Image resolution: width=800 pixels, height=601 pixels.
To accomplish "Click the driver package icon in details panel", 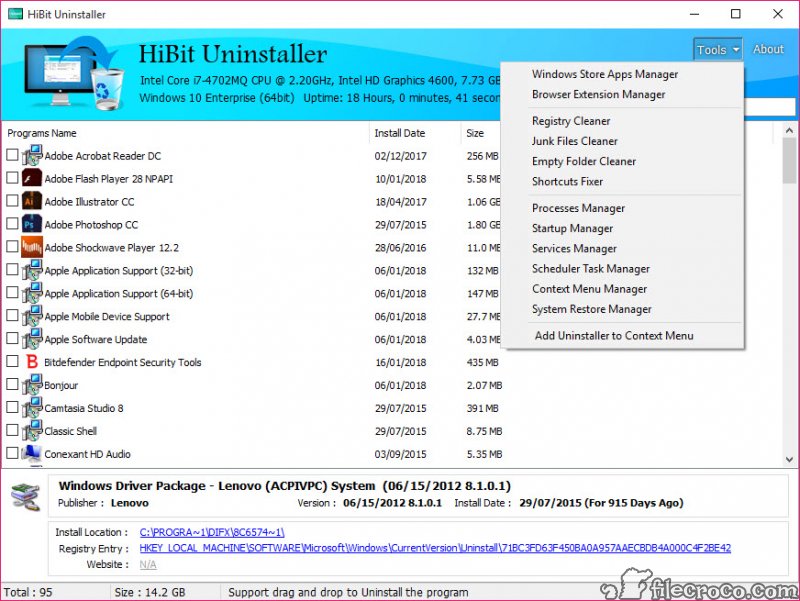I will [x=26, y=498].
